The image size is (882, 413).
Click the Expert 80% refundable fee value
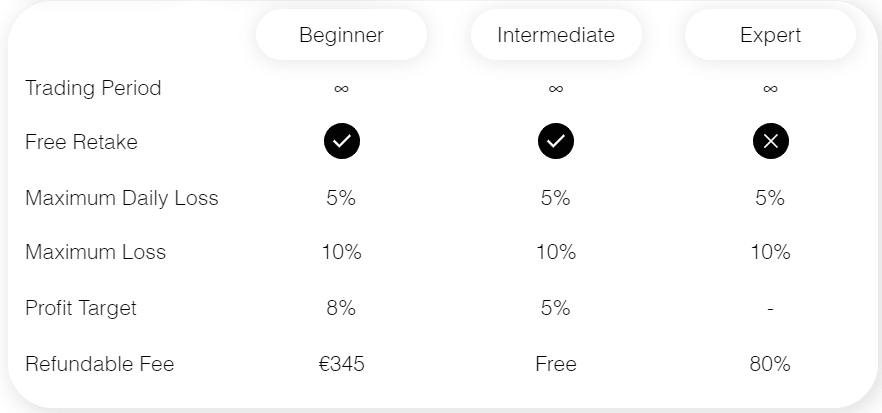click(770, 364)
